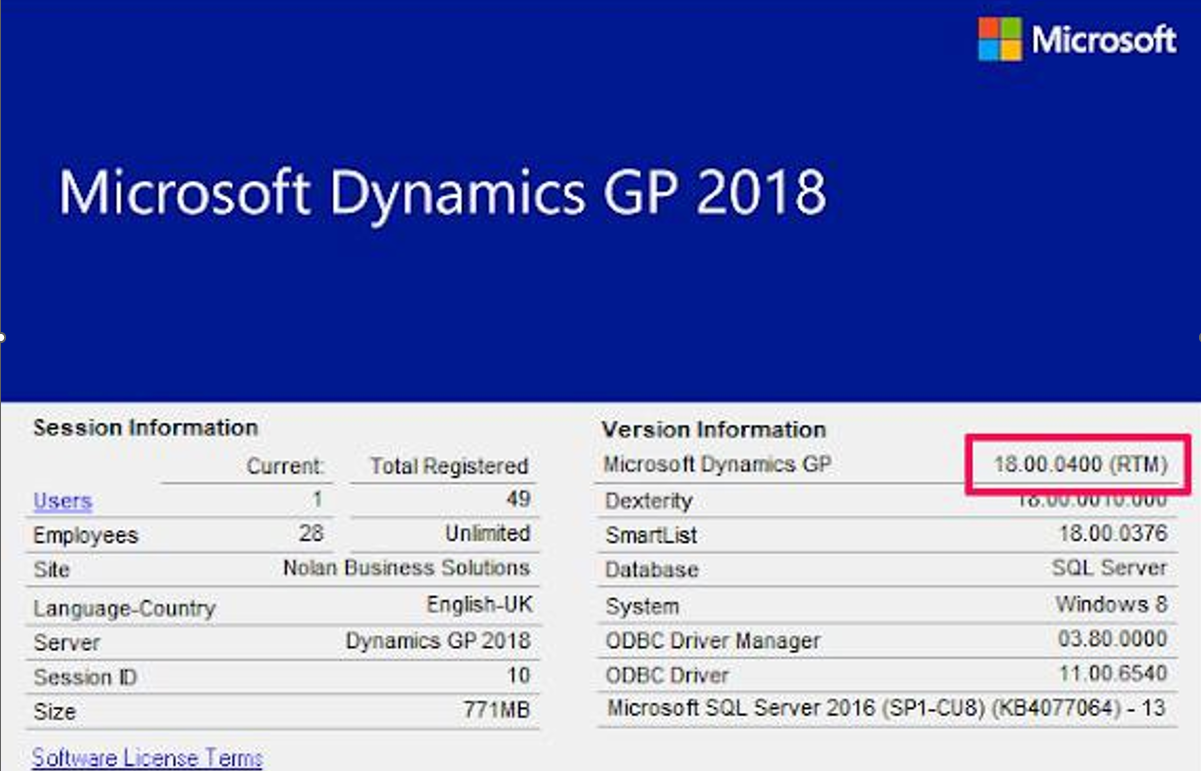1201x771 pixels.
Task: Select the Total Registered column header
Action: (x=448, y=466)
